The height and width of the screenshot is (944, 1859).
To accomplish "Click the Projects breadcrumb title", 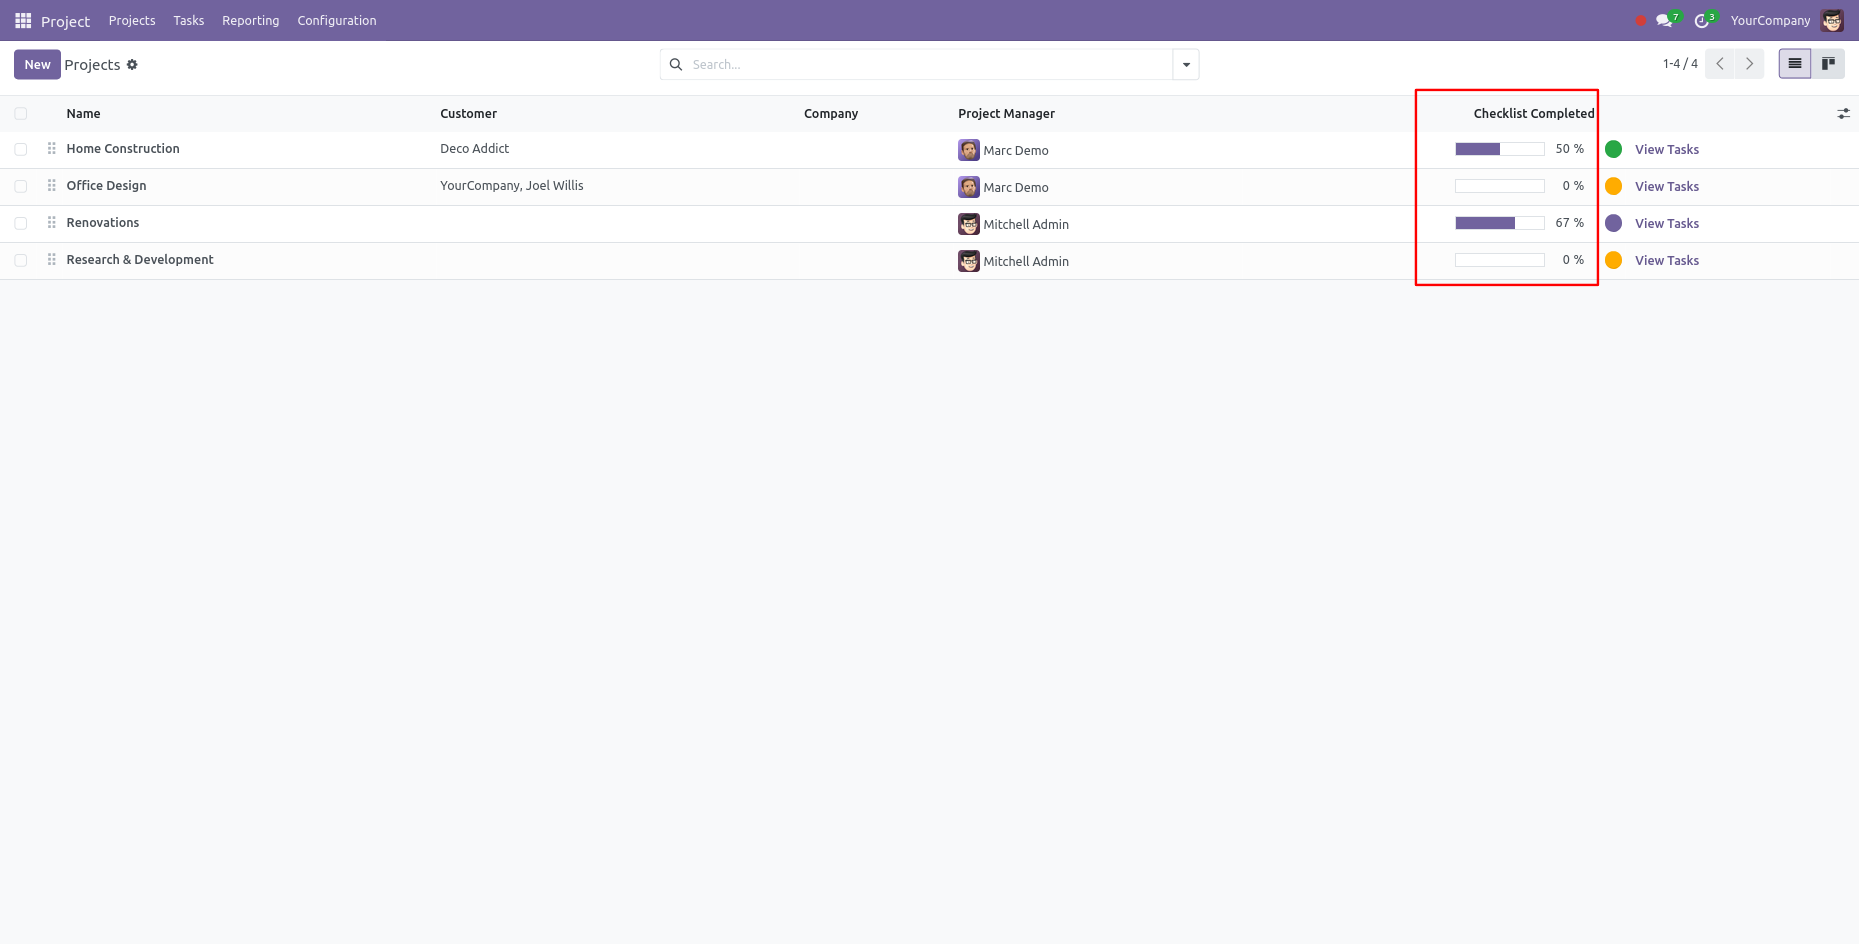I will pyautogui.click(x=92, y=65).
